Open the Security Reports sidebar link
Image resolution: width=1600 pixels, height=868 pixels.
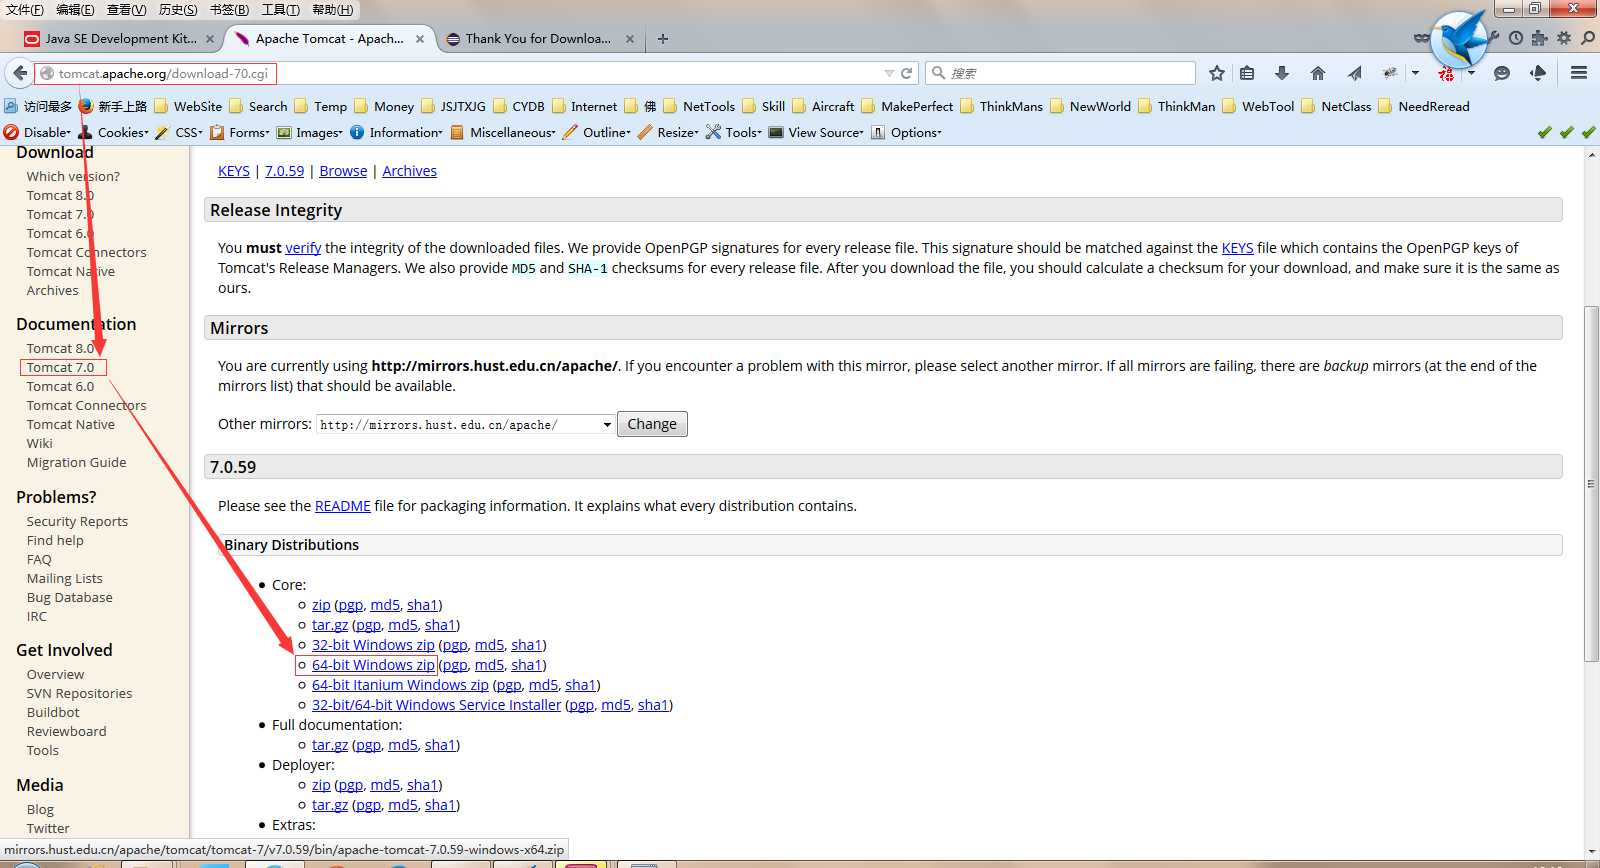[77, 521]
